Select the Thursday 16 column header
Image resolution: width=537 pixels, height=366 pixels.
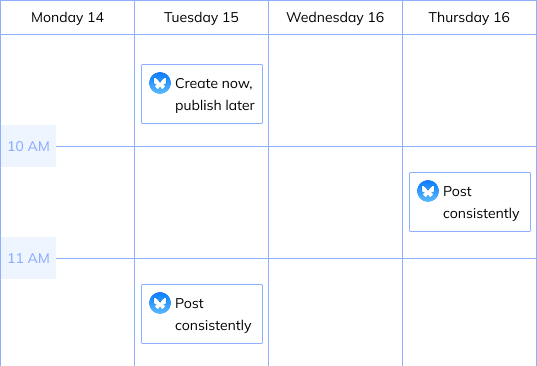click(470, 17)
